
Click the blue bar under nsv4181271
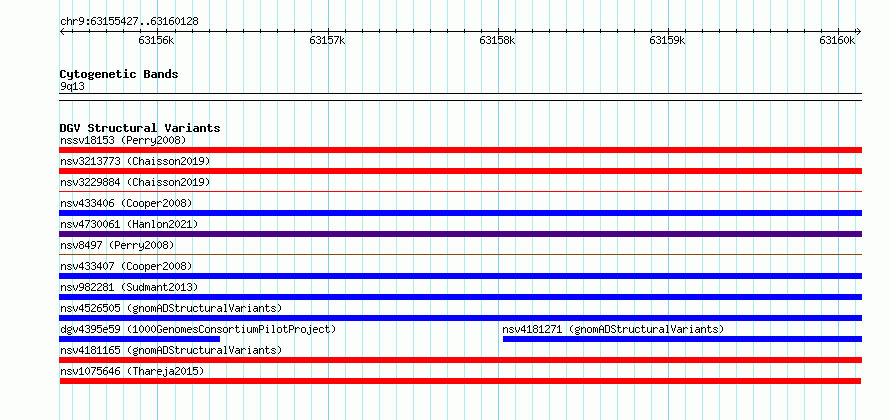682,339
